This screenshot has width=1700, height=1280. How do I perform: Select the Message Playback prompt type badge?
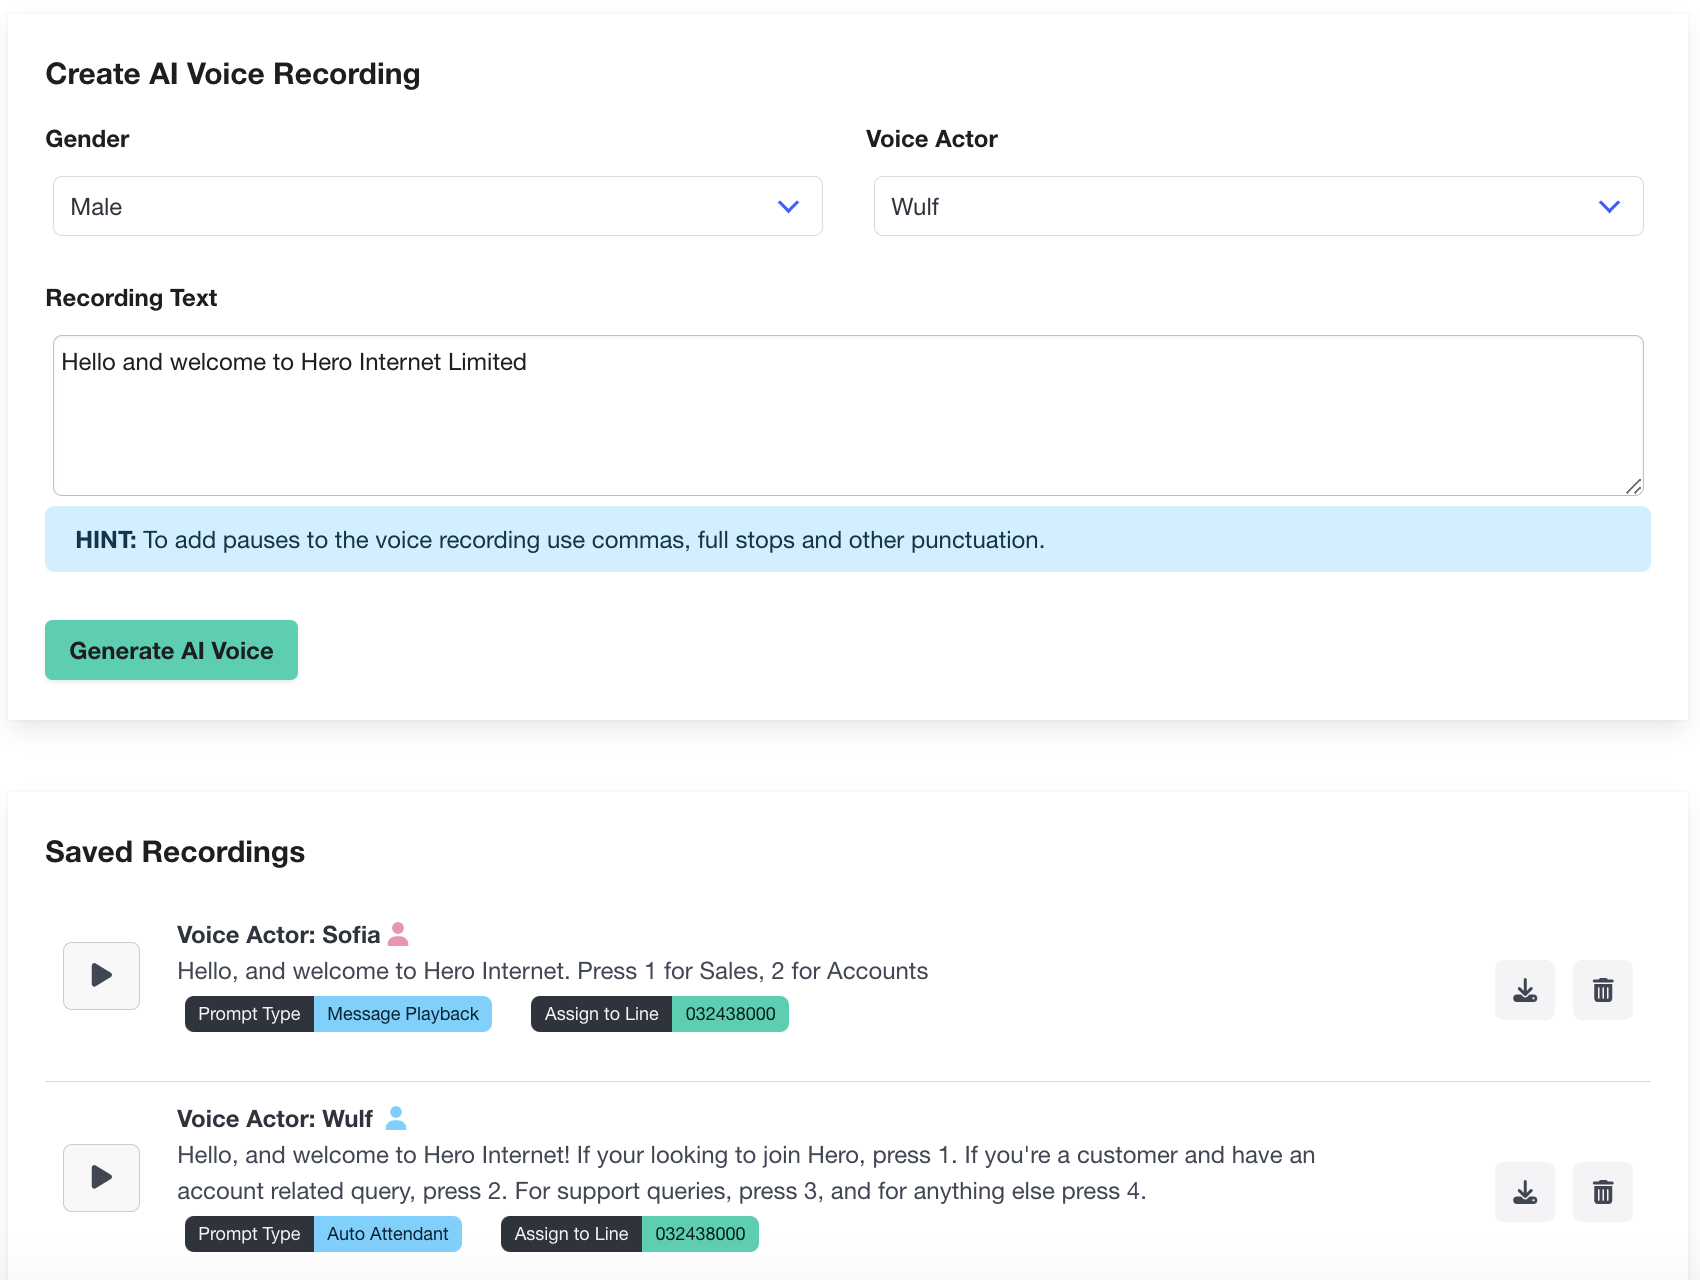(402, 1013)
